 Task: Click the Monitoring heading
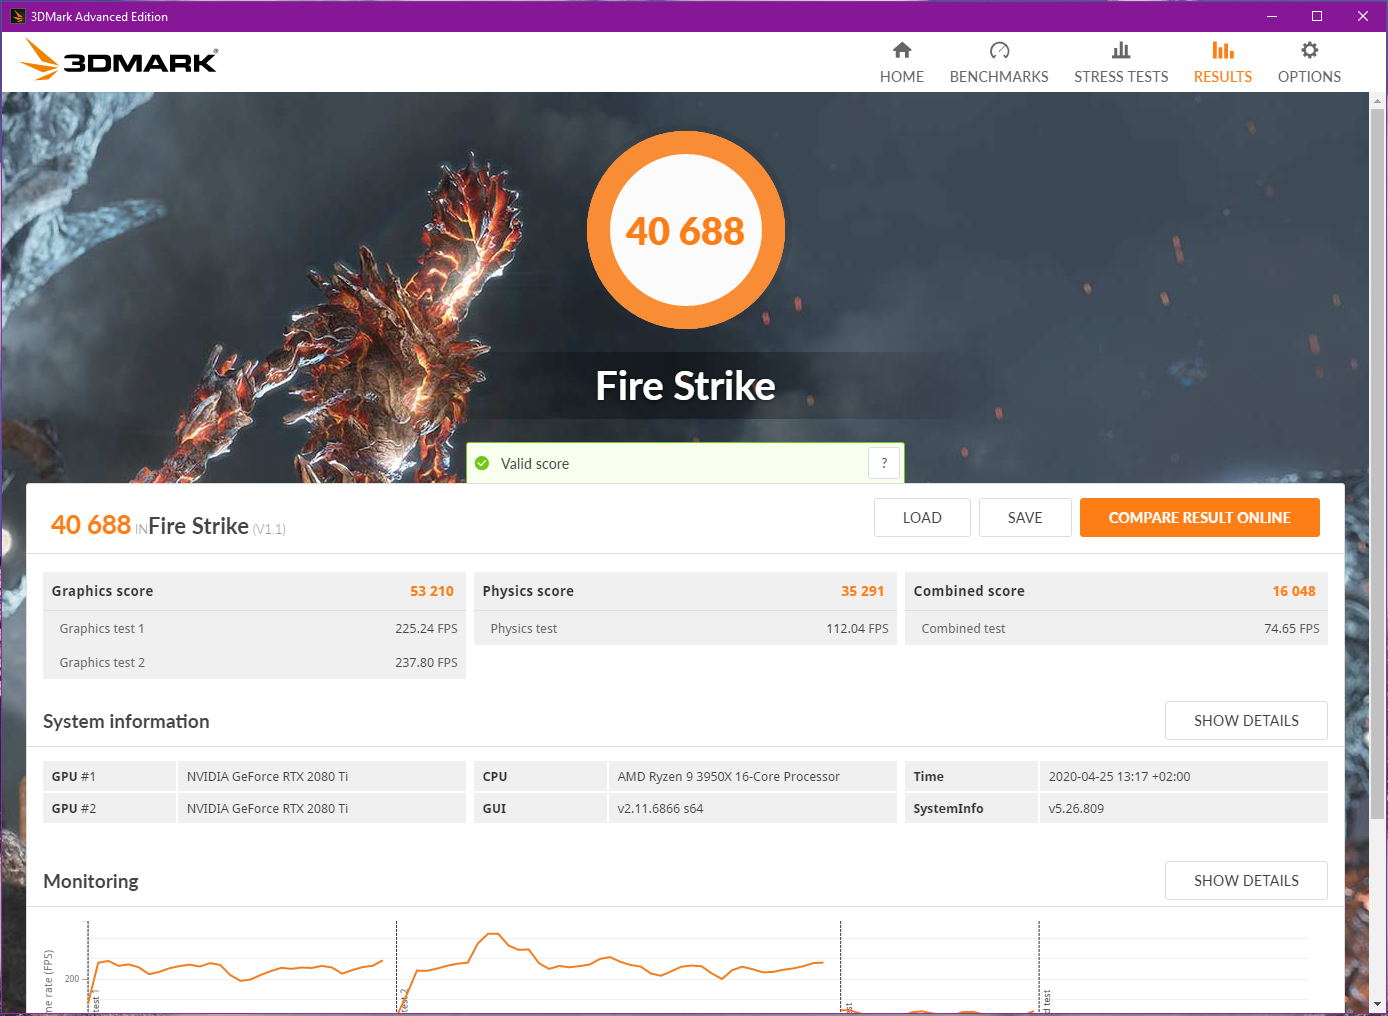[91, 881]
